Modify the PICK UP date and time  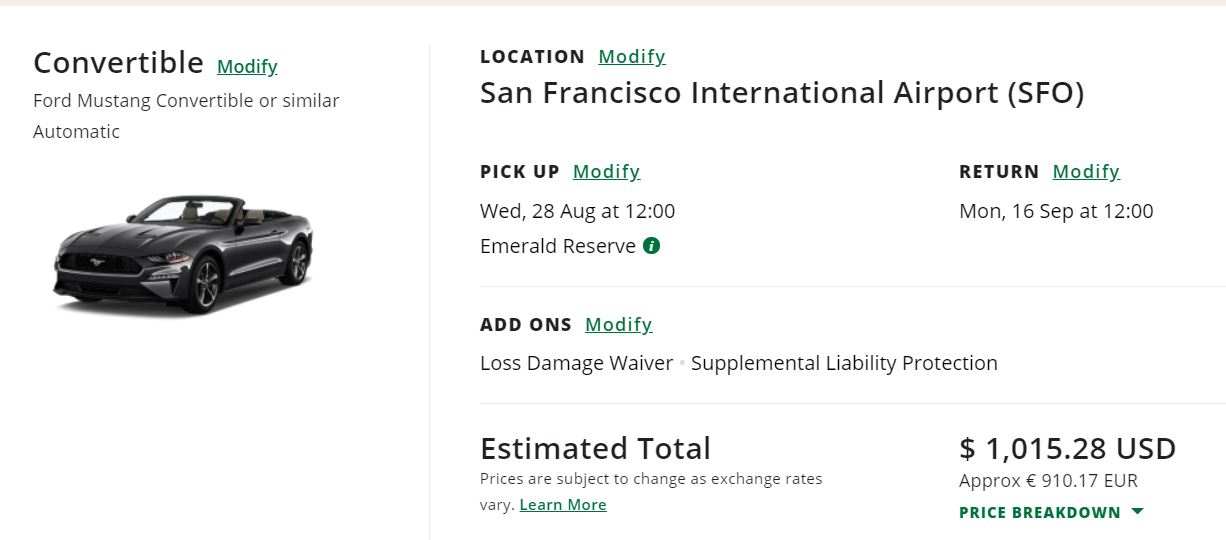(606, 172)
